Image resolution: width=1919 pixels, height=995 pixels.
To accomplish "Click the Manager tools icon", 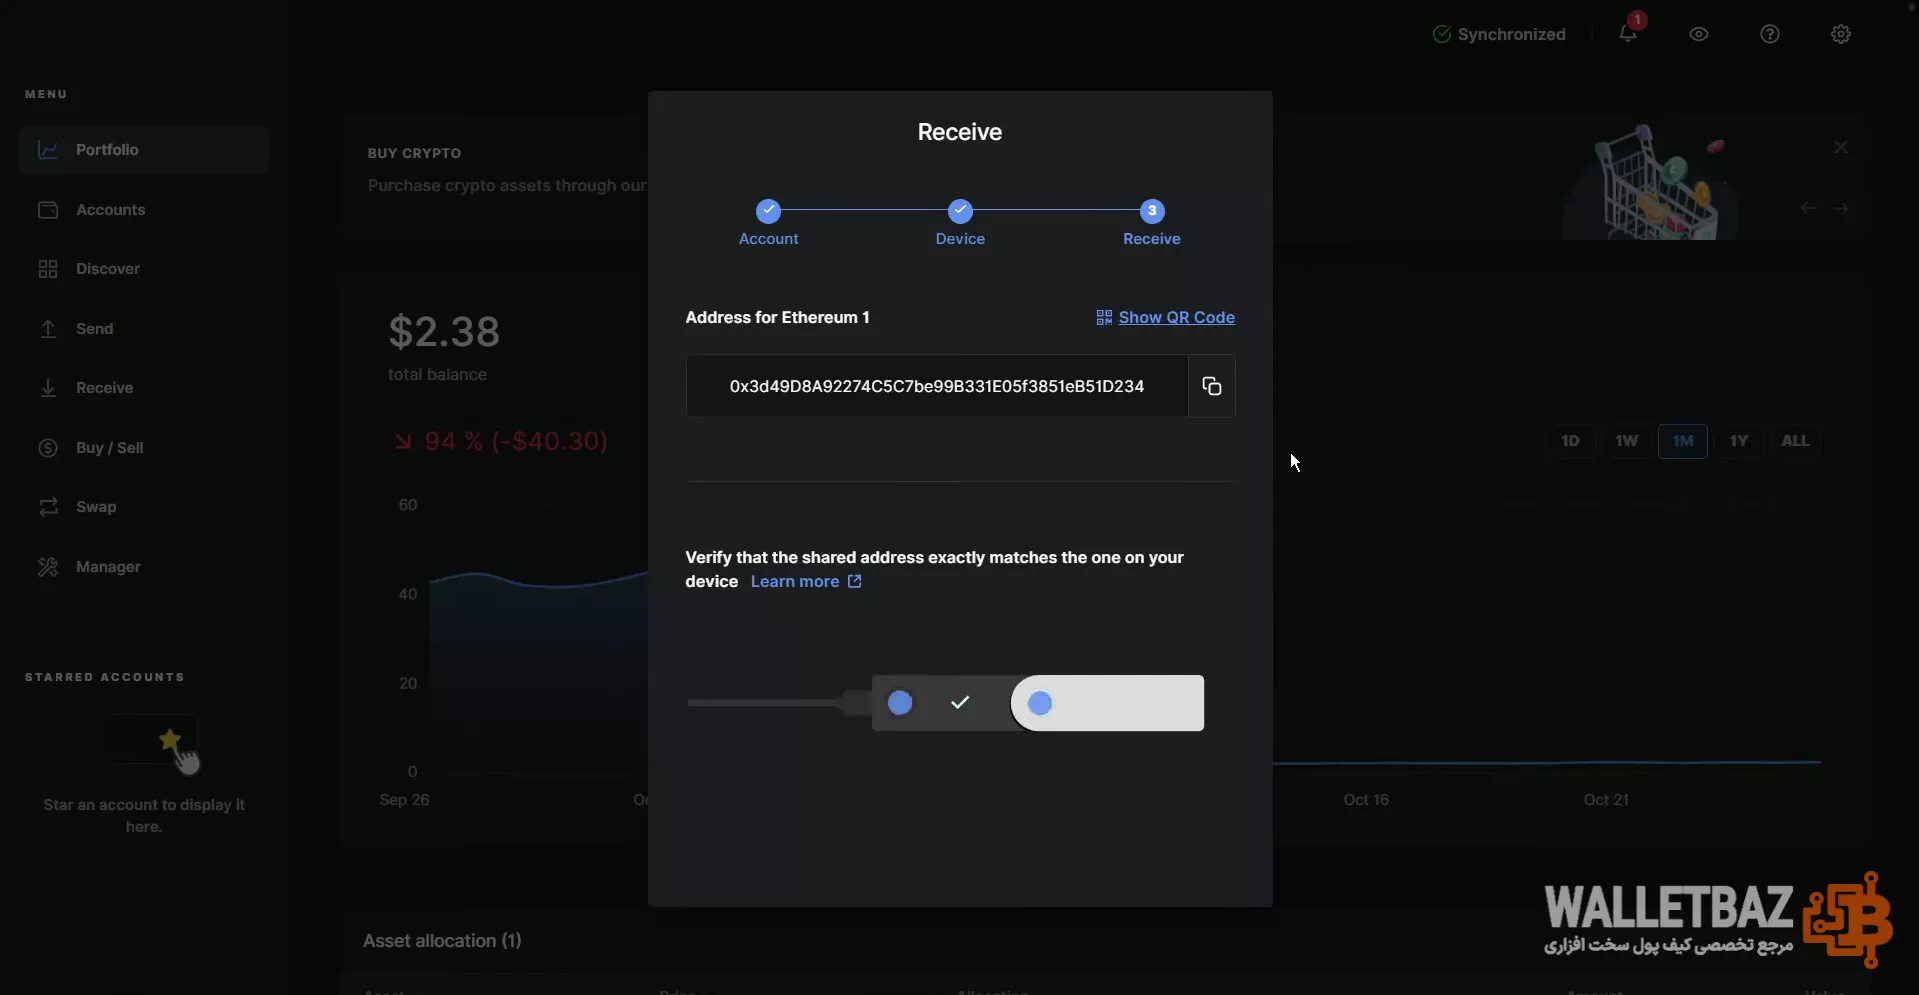I will [48, 567].
